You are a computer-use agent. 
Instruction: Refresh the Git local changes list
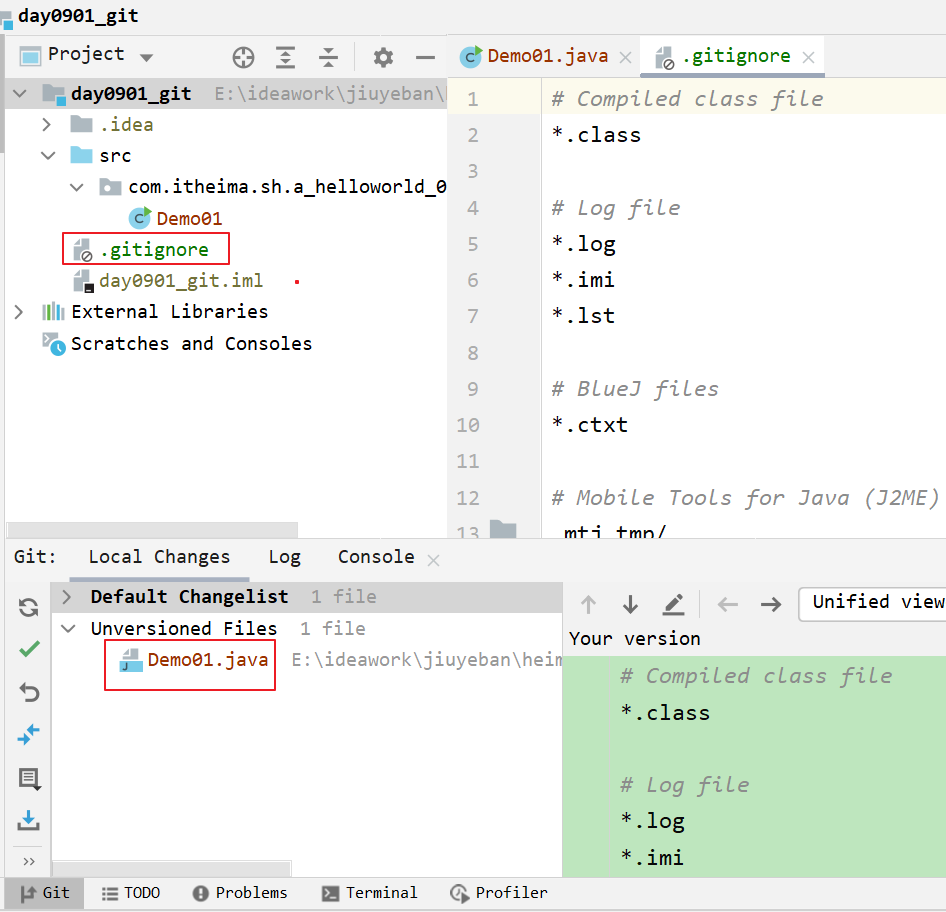[x=29, y=607]
